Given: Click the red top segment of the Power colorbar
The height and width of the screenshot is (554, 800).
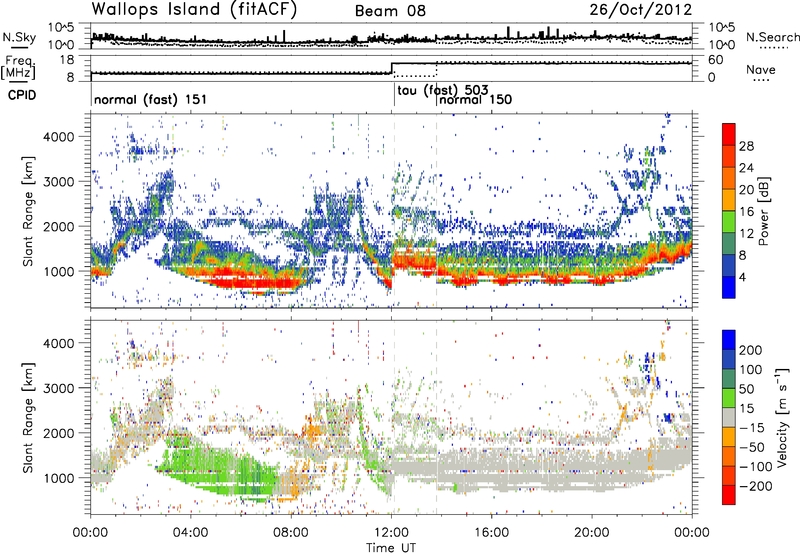Looking at the screenshot, I should pyautogui.click(x=729, y=134).
